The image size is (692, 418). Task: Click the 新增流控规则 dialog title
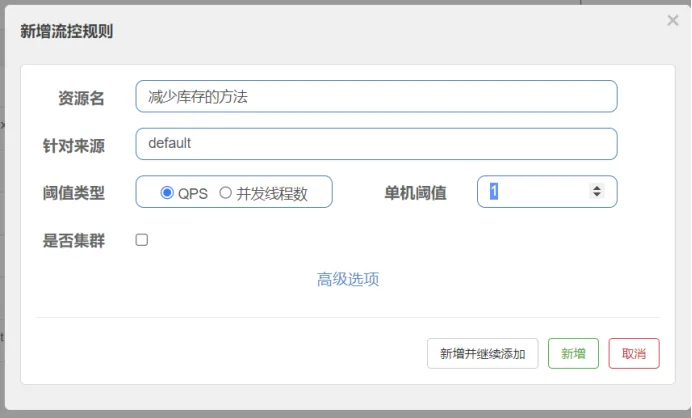[67, 31]
